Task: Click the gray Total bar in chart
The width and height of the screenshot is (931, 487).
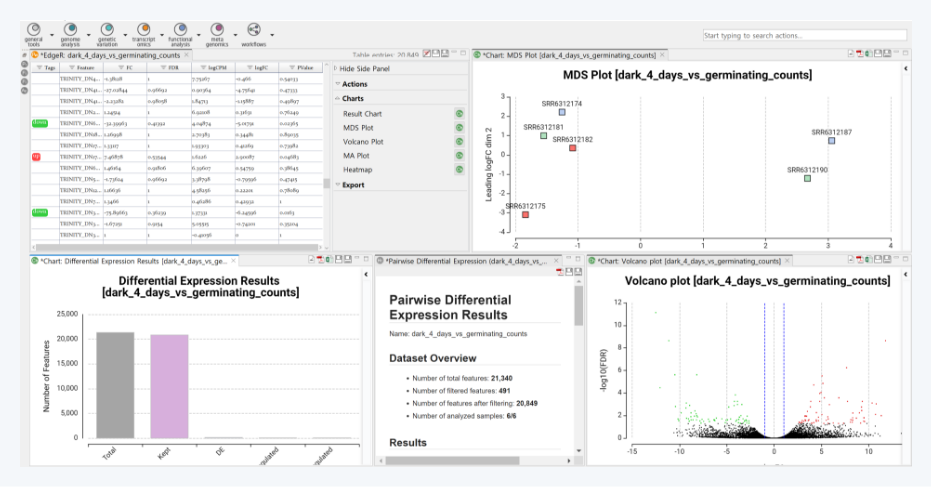Action: click(115, 385)
